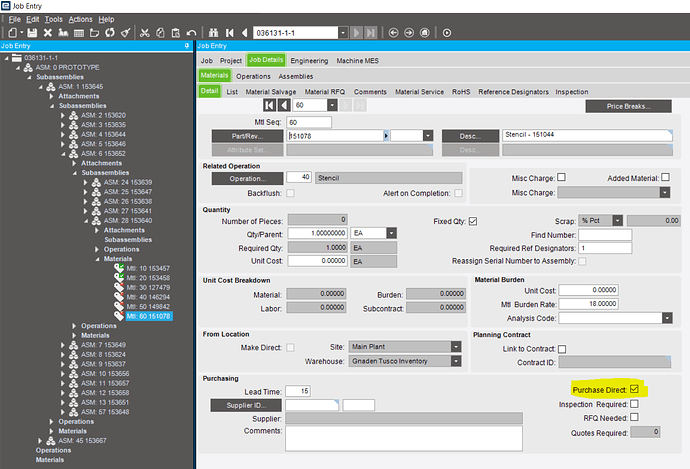Click the tag icon of Mtl: 10 153457
Image resolution: width=690 pixels, height=469 pixels.
(119, 268)
